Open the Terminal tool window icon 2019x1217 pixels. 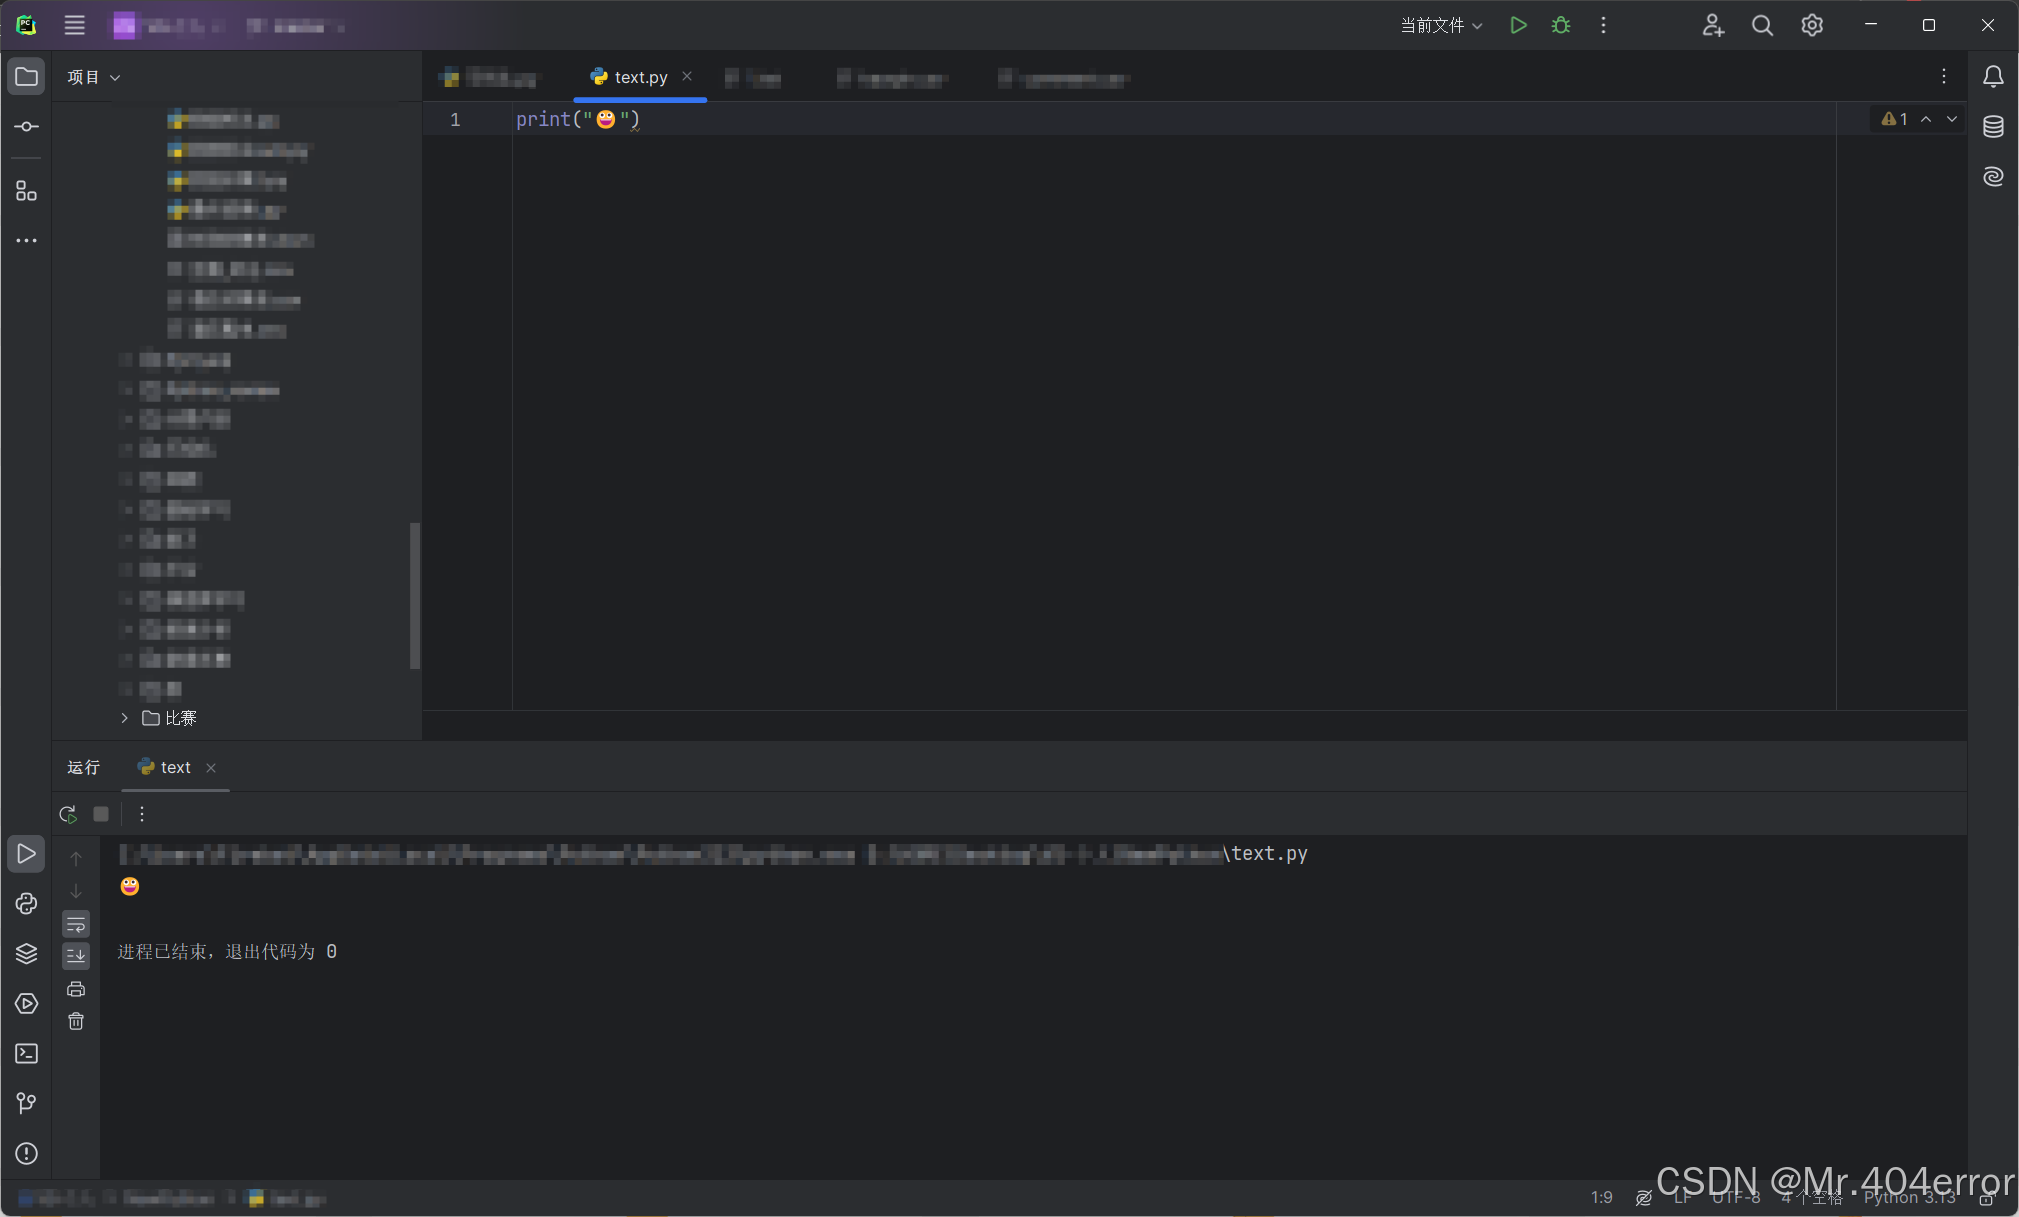26,1053
